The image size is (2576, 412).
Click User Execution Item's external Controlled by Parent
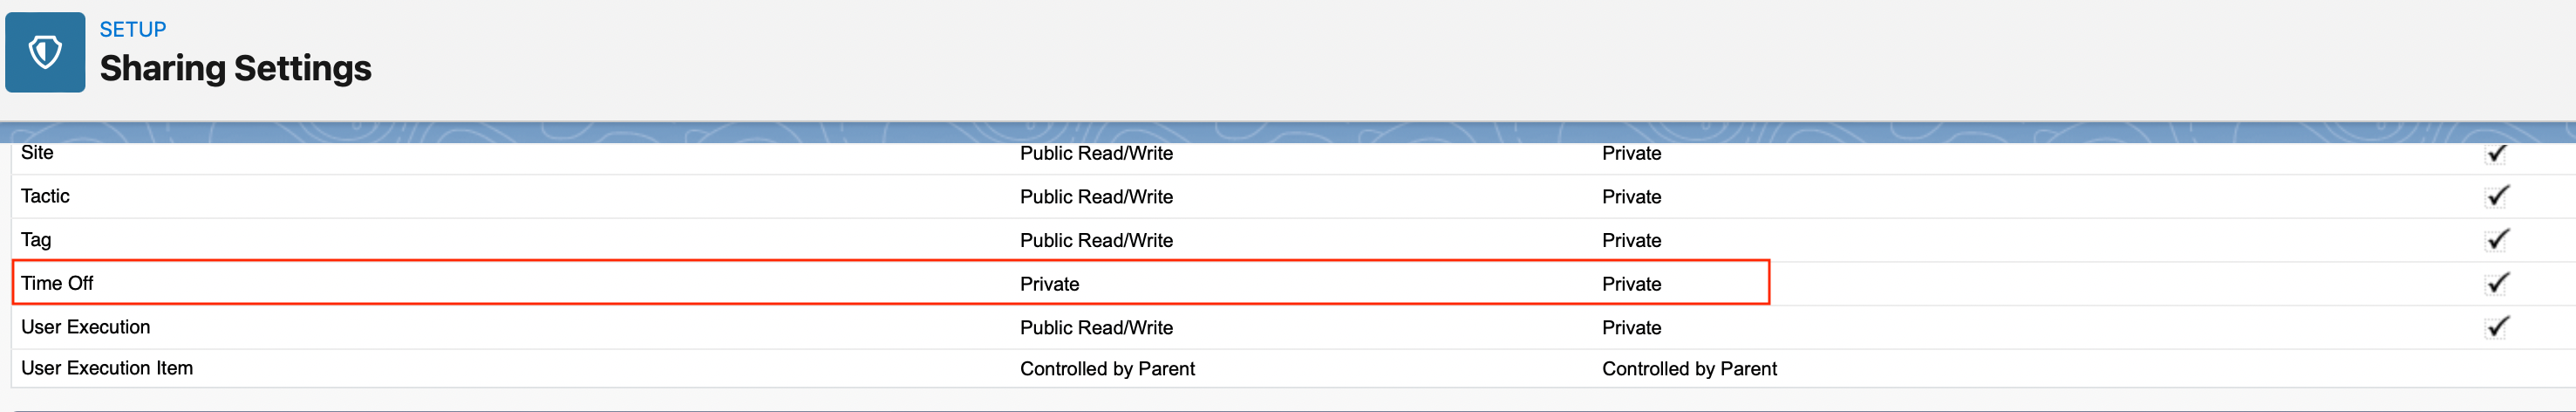1689,369
